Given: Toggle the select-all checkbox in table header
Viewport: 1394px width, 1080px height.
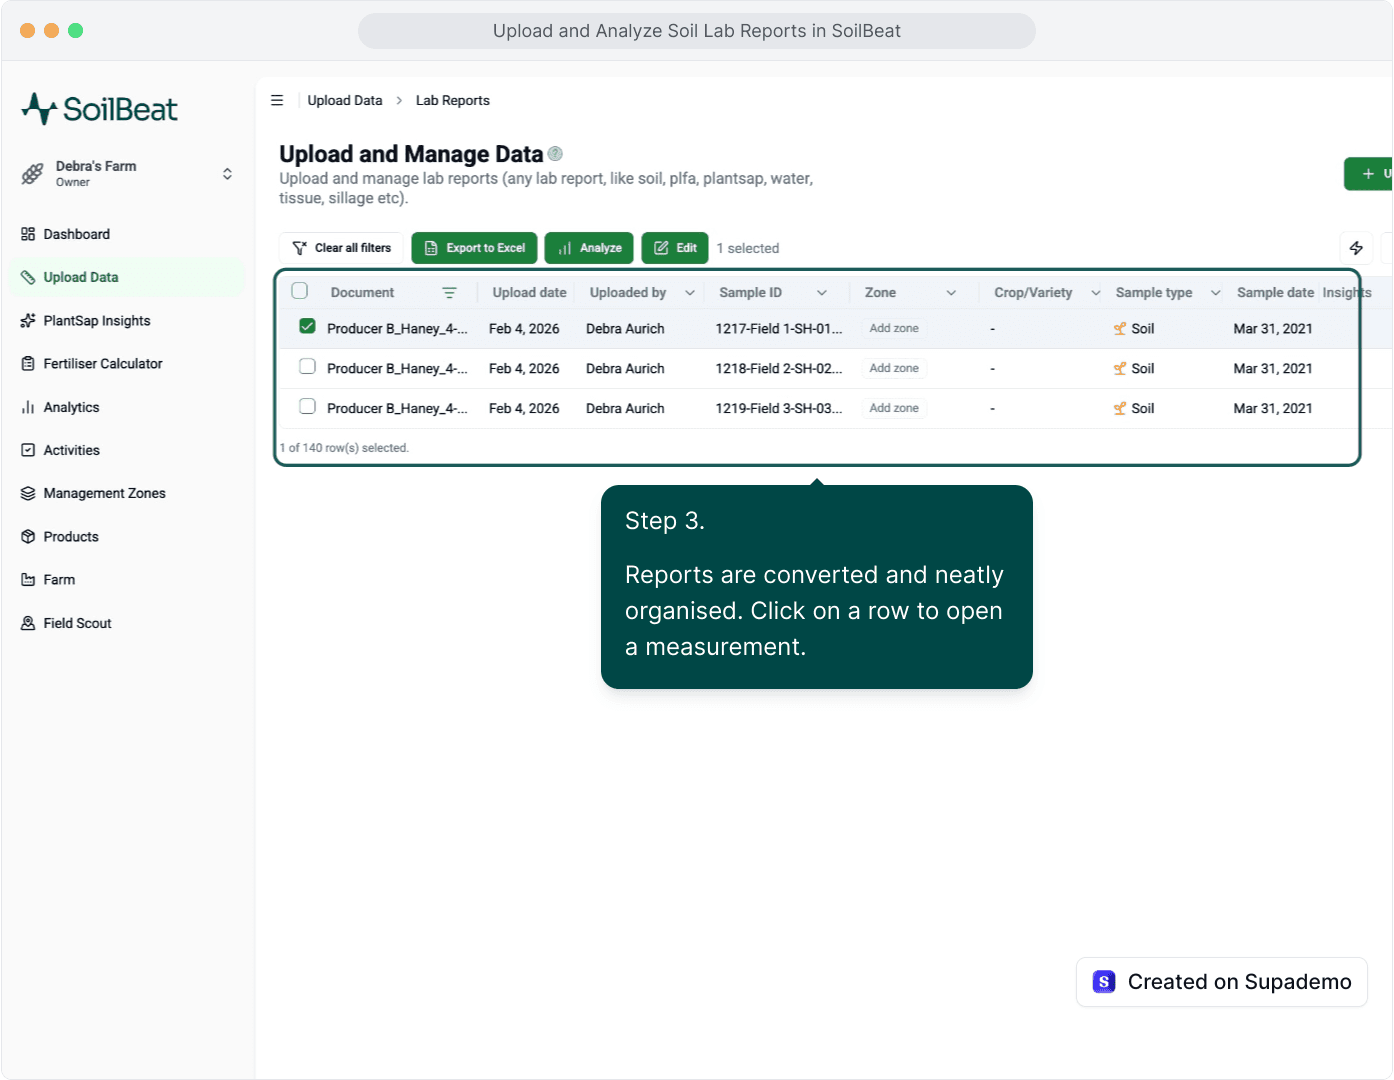Looking at the screenshot, I should point(299,291).
